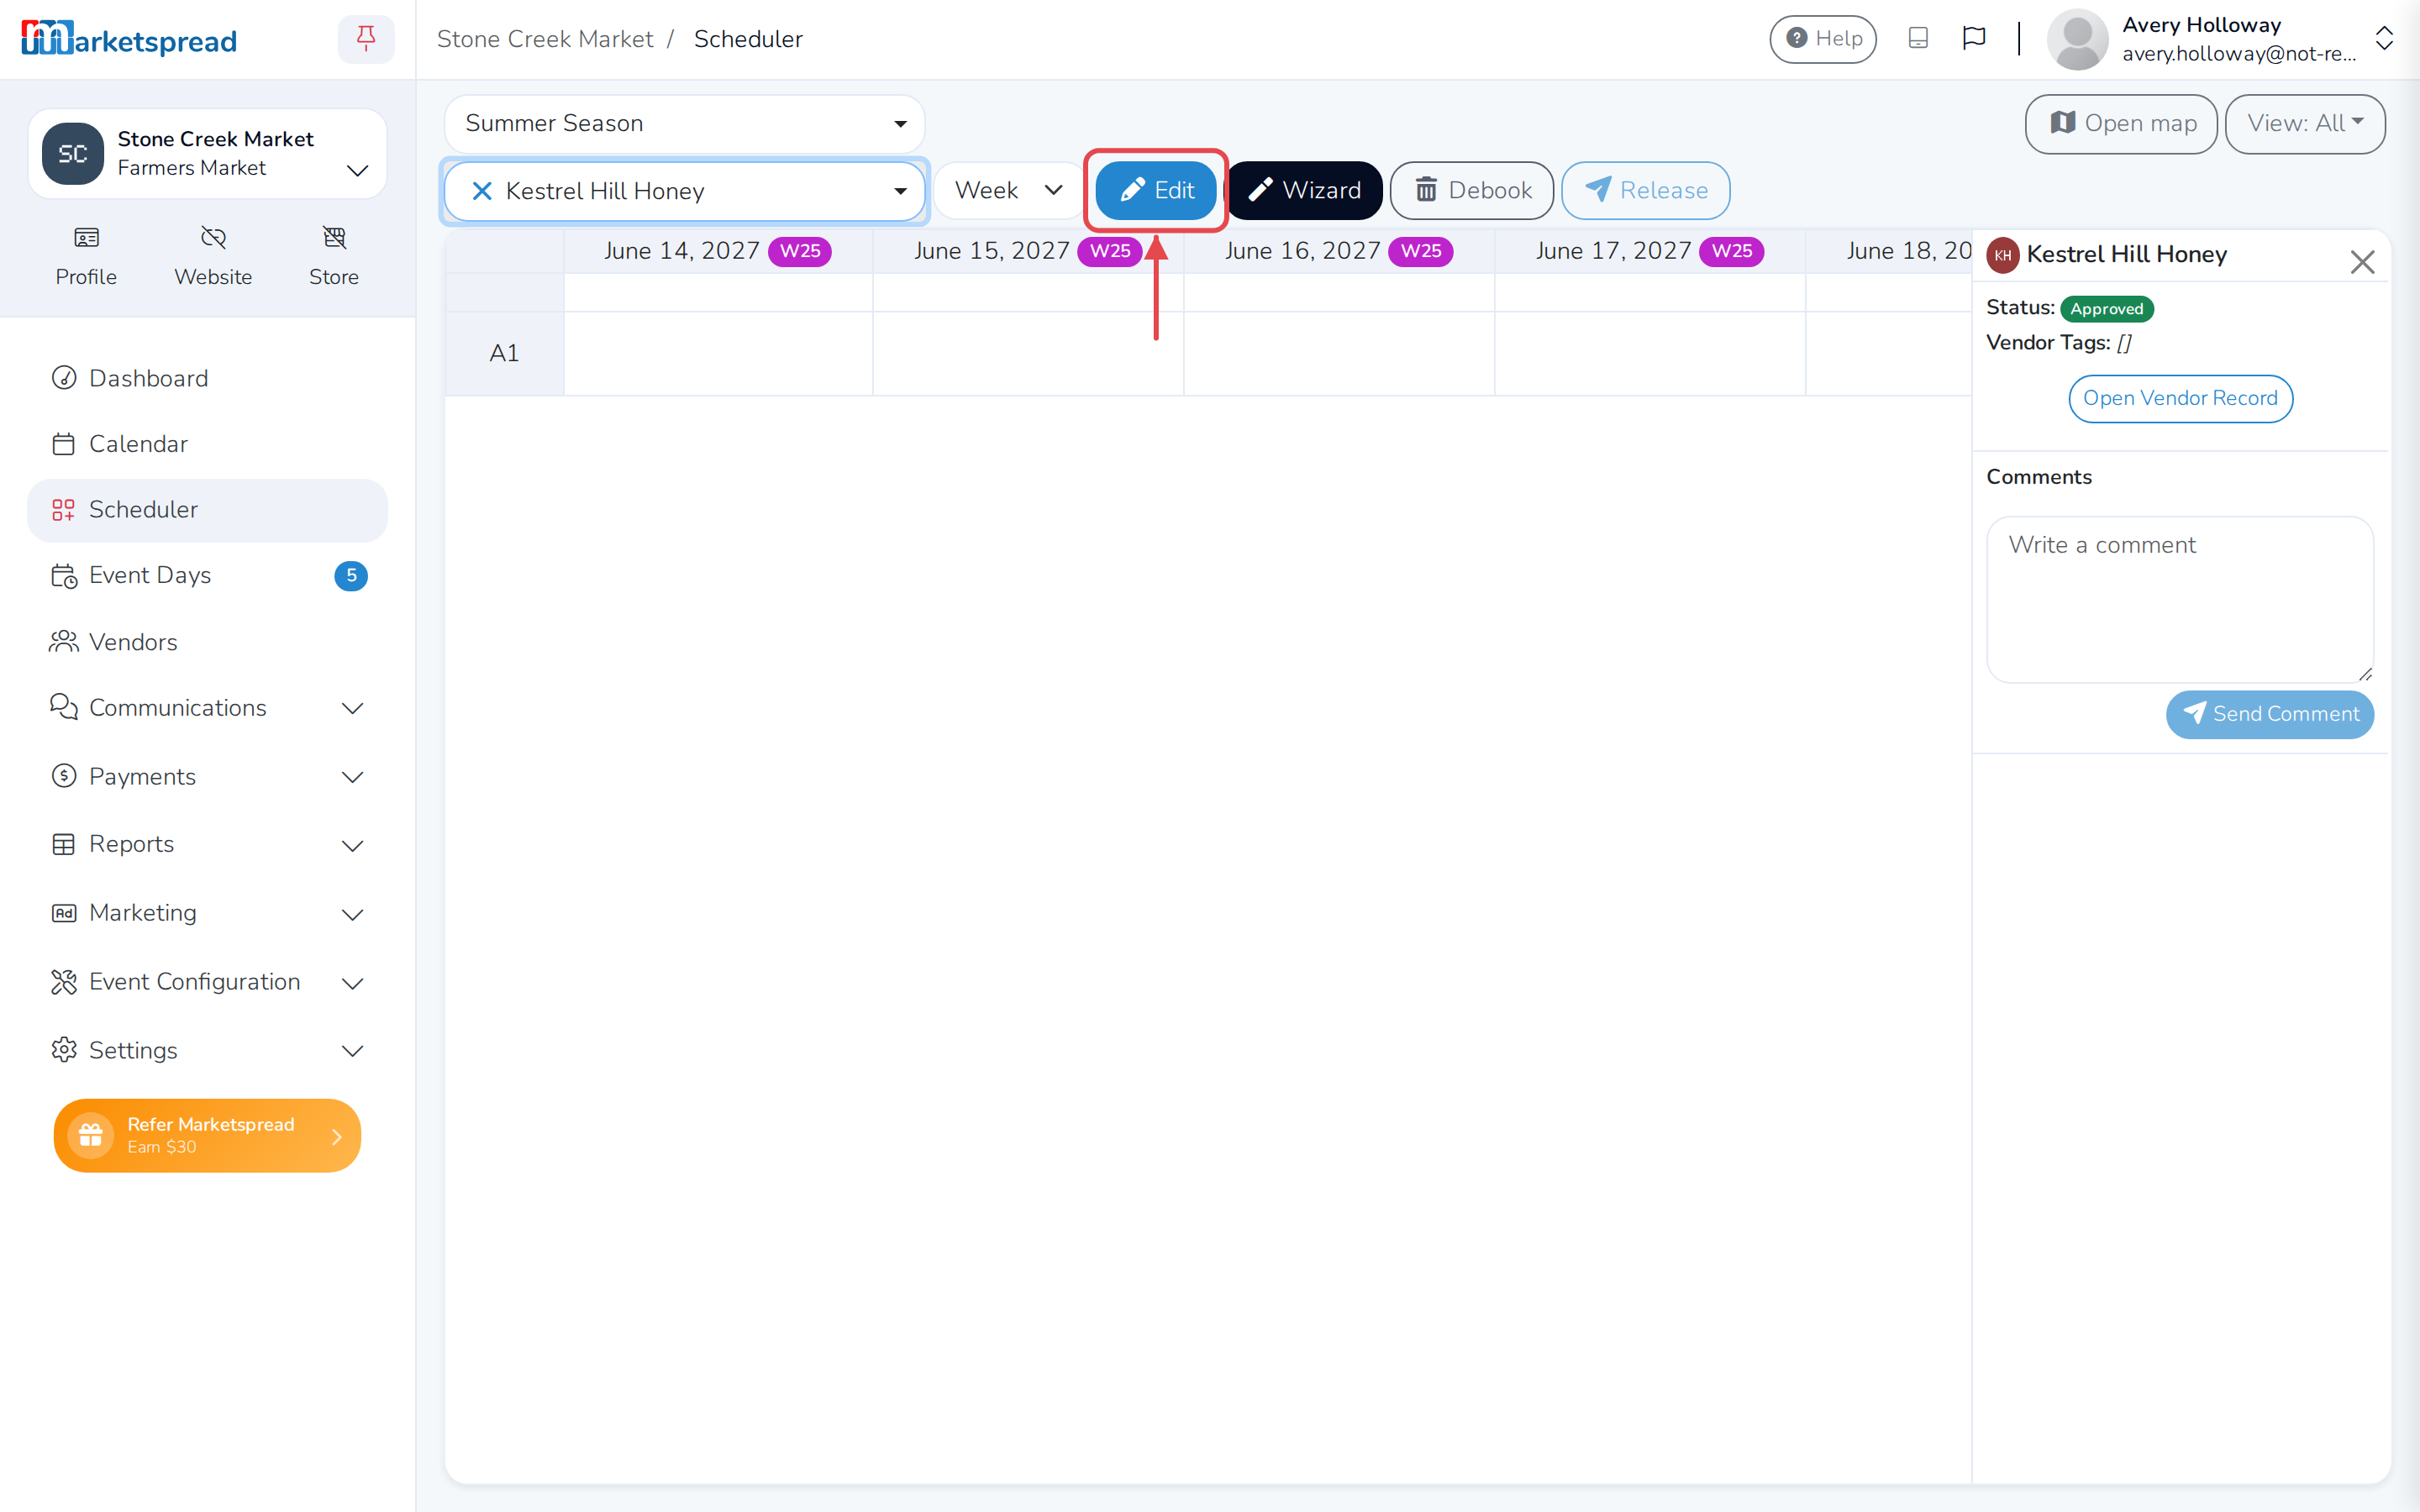This screenshot has width=2420, height=1512.
Task: Click Stone Creek Market breadcrumb
Action: pyautogui.click(x=545, y=39)
